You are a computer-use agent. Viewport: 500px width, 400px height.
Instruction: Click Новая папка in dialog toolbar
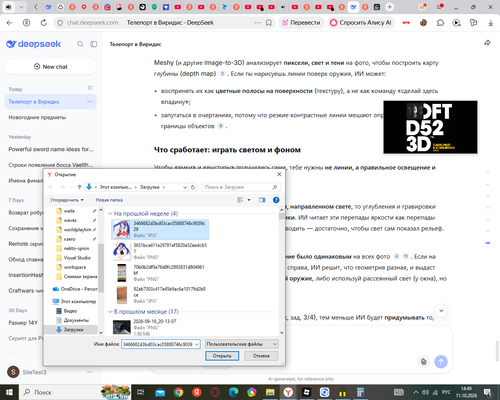(x=109, y=200)
